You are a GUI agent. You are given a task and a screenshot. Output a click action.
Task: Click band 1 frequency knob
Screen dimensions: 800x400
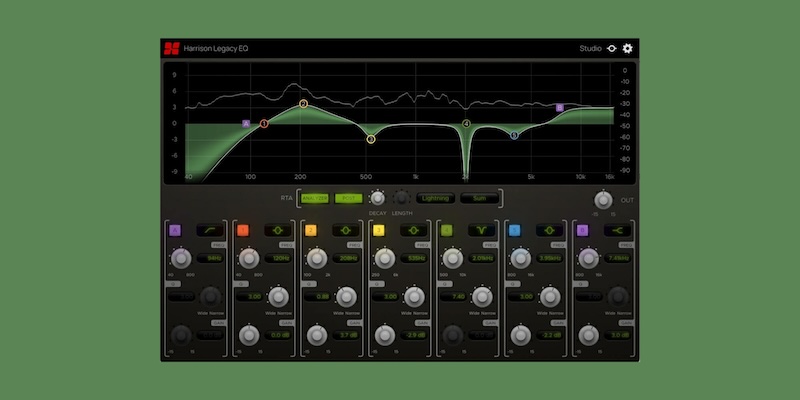[x=249, y=259]
